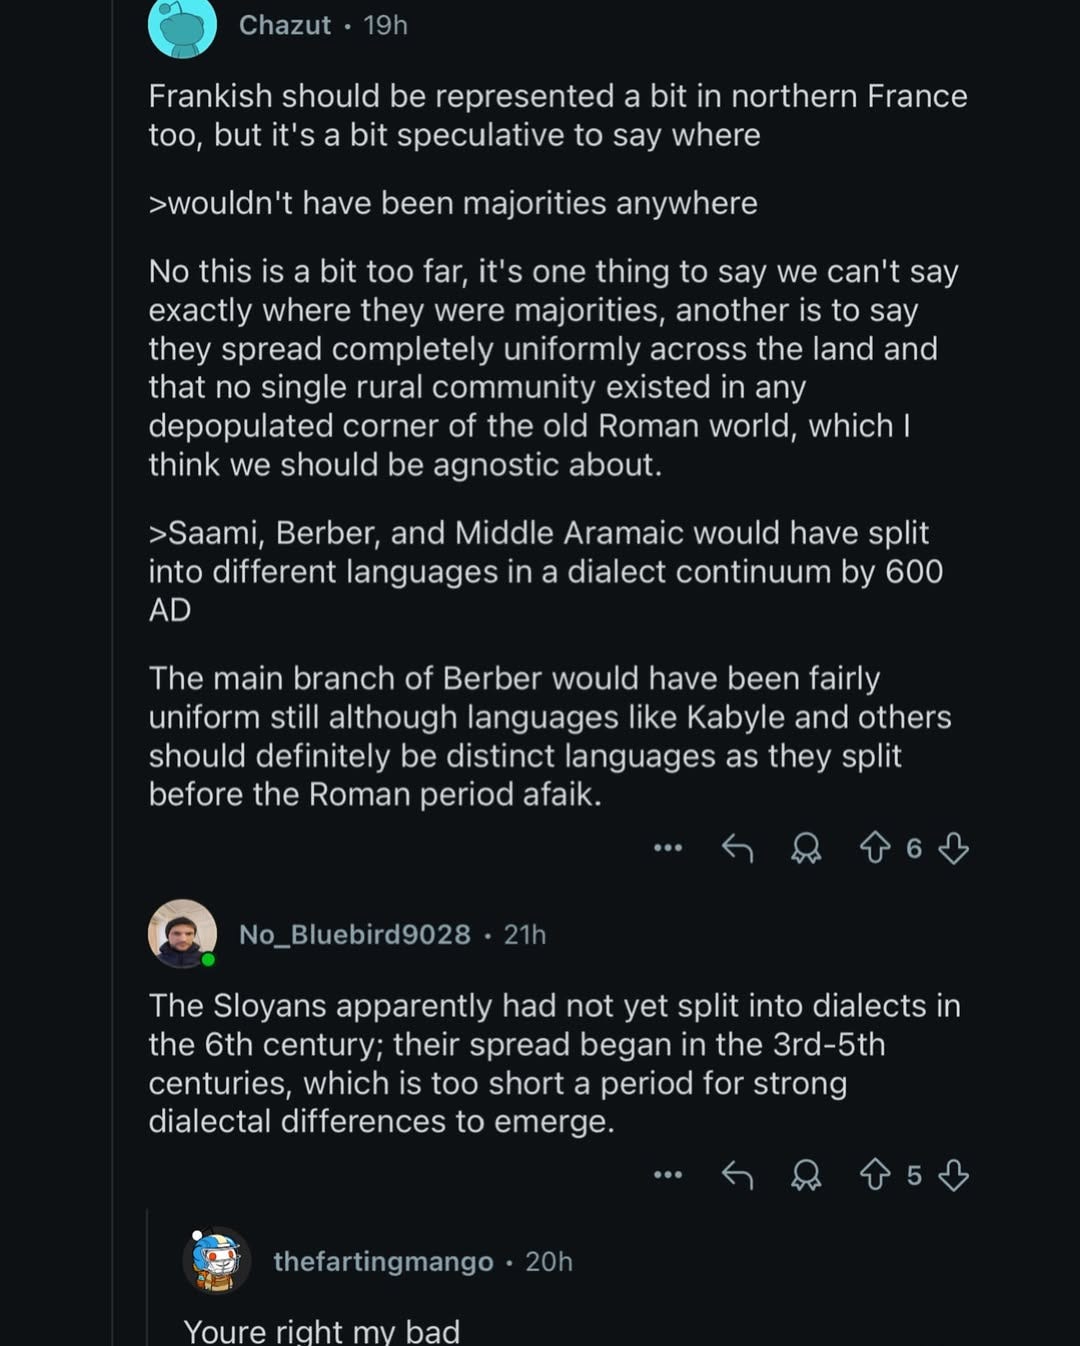Tap the "Youre right my bad" reply

coord(321,1331)
